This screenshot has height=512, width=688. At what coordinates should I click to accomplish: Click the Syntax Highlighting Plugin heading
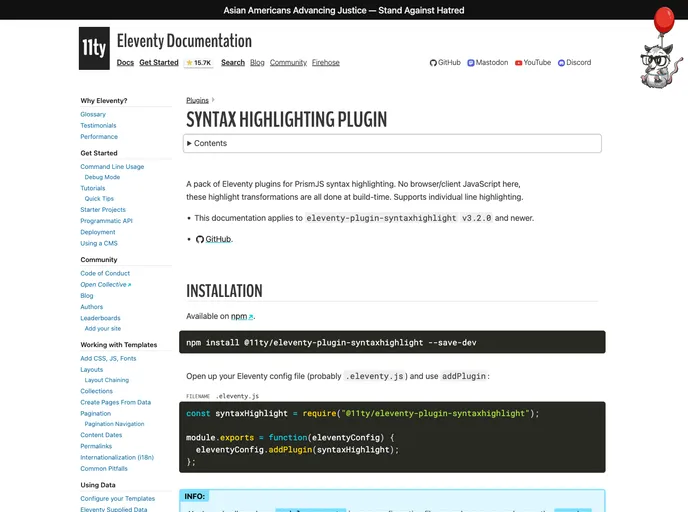pyautogui.click(x=287, y=119)
